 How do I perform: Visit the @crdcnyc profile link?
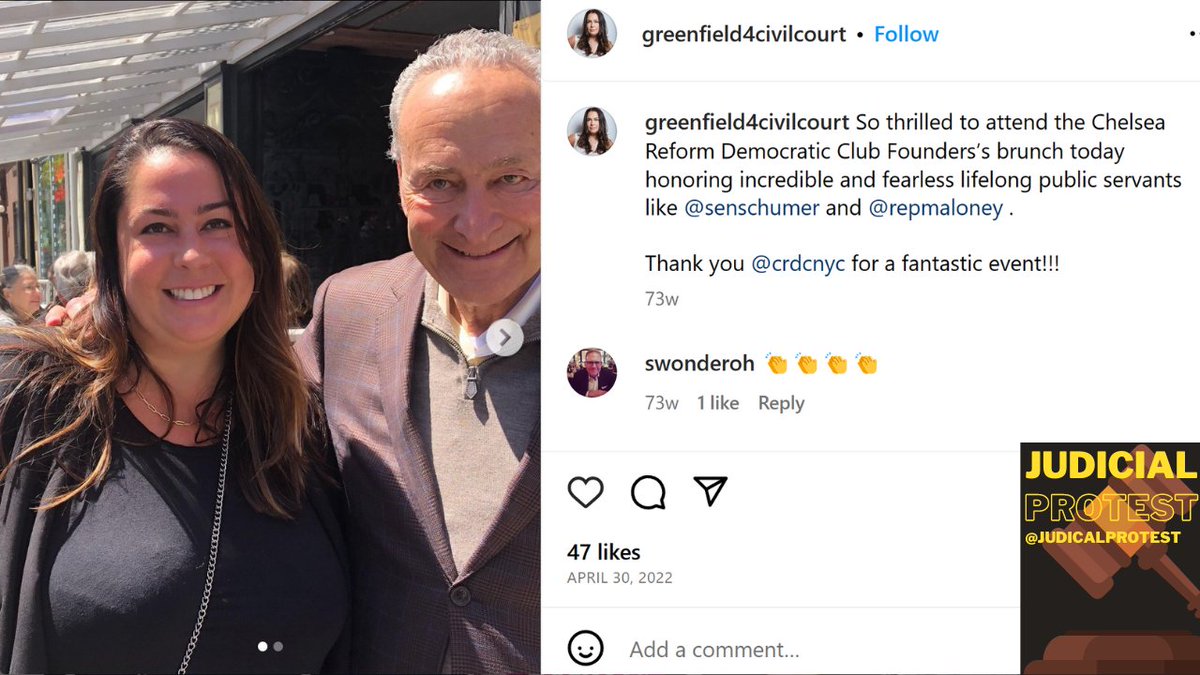coord(797,264)
